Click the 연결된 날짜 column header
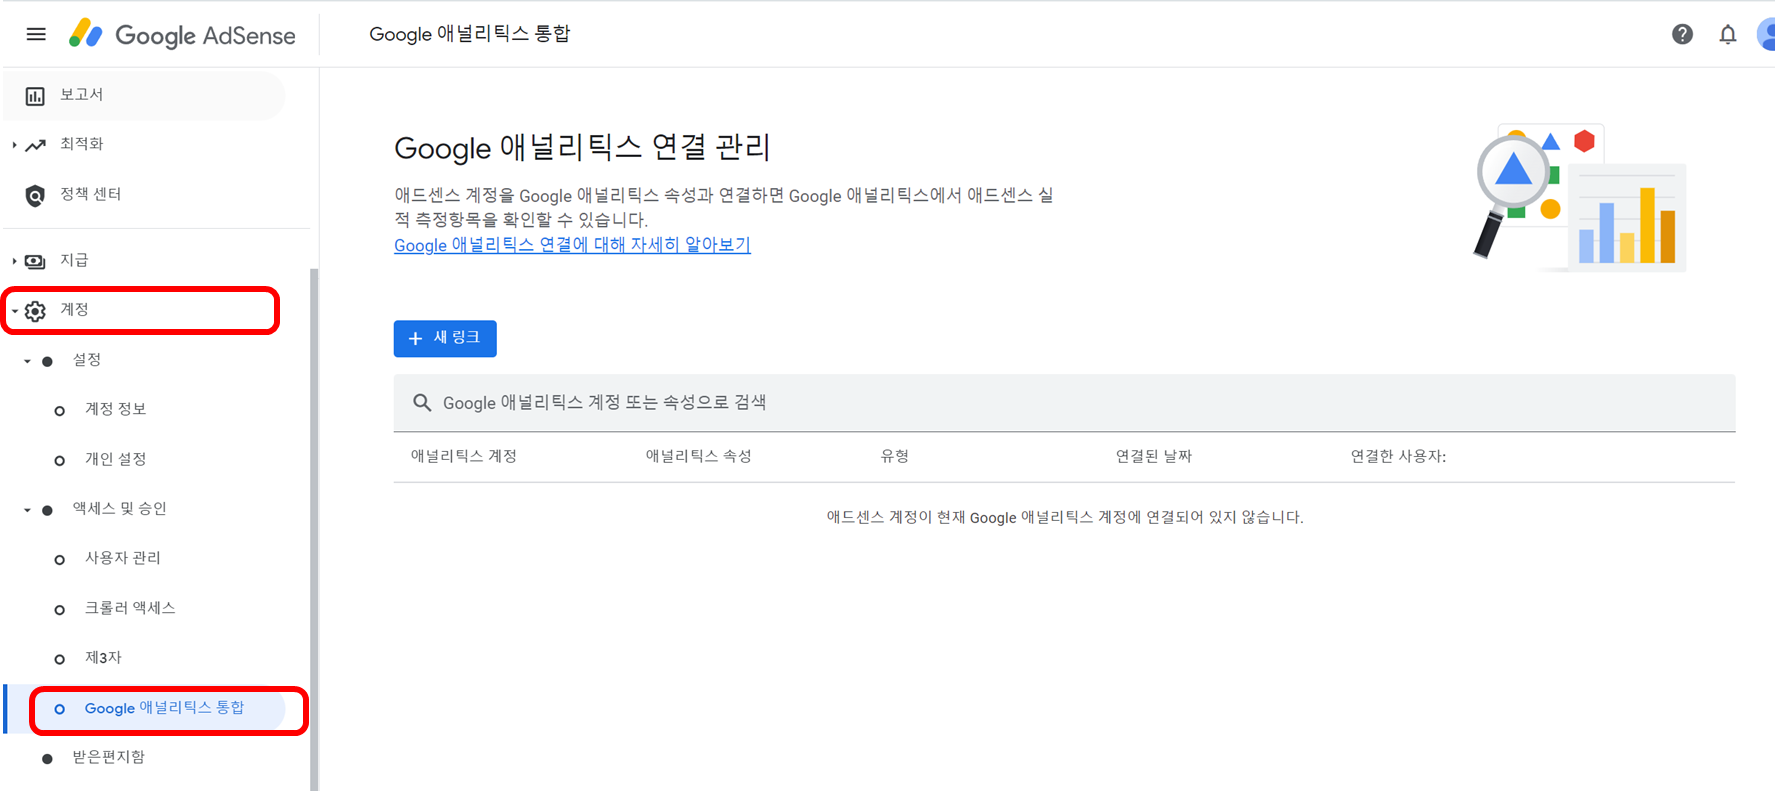 1154,456
